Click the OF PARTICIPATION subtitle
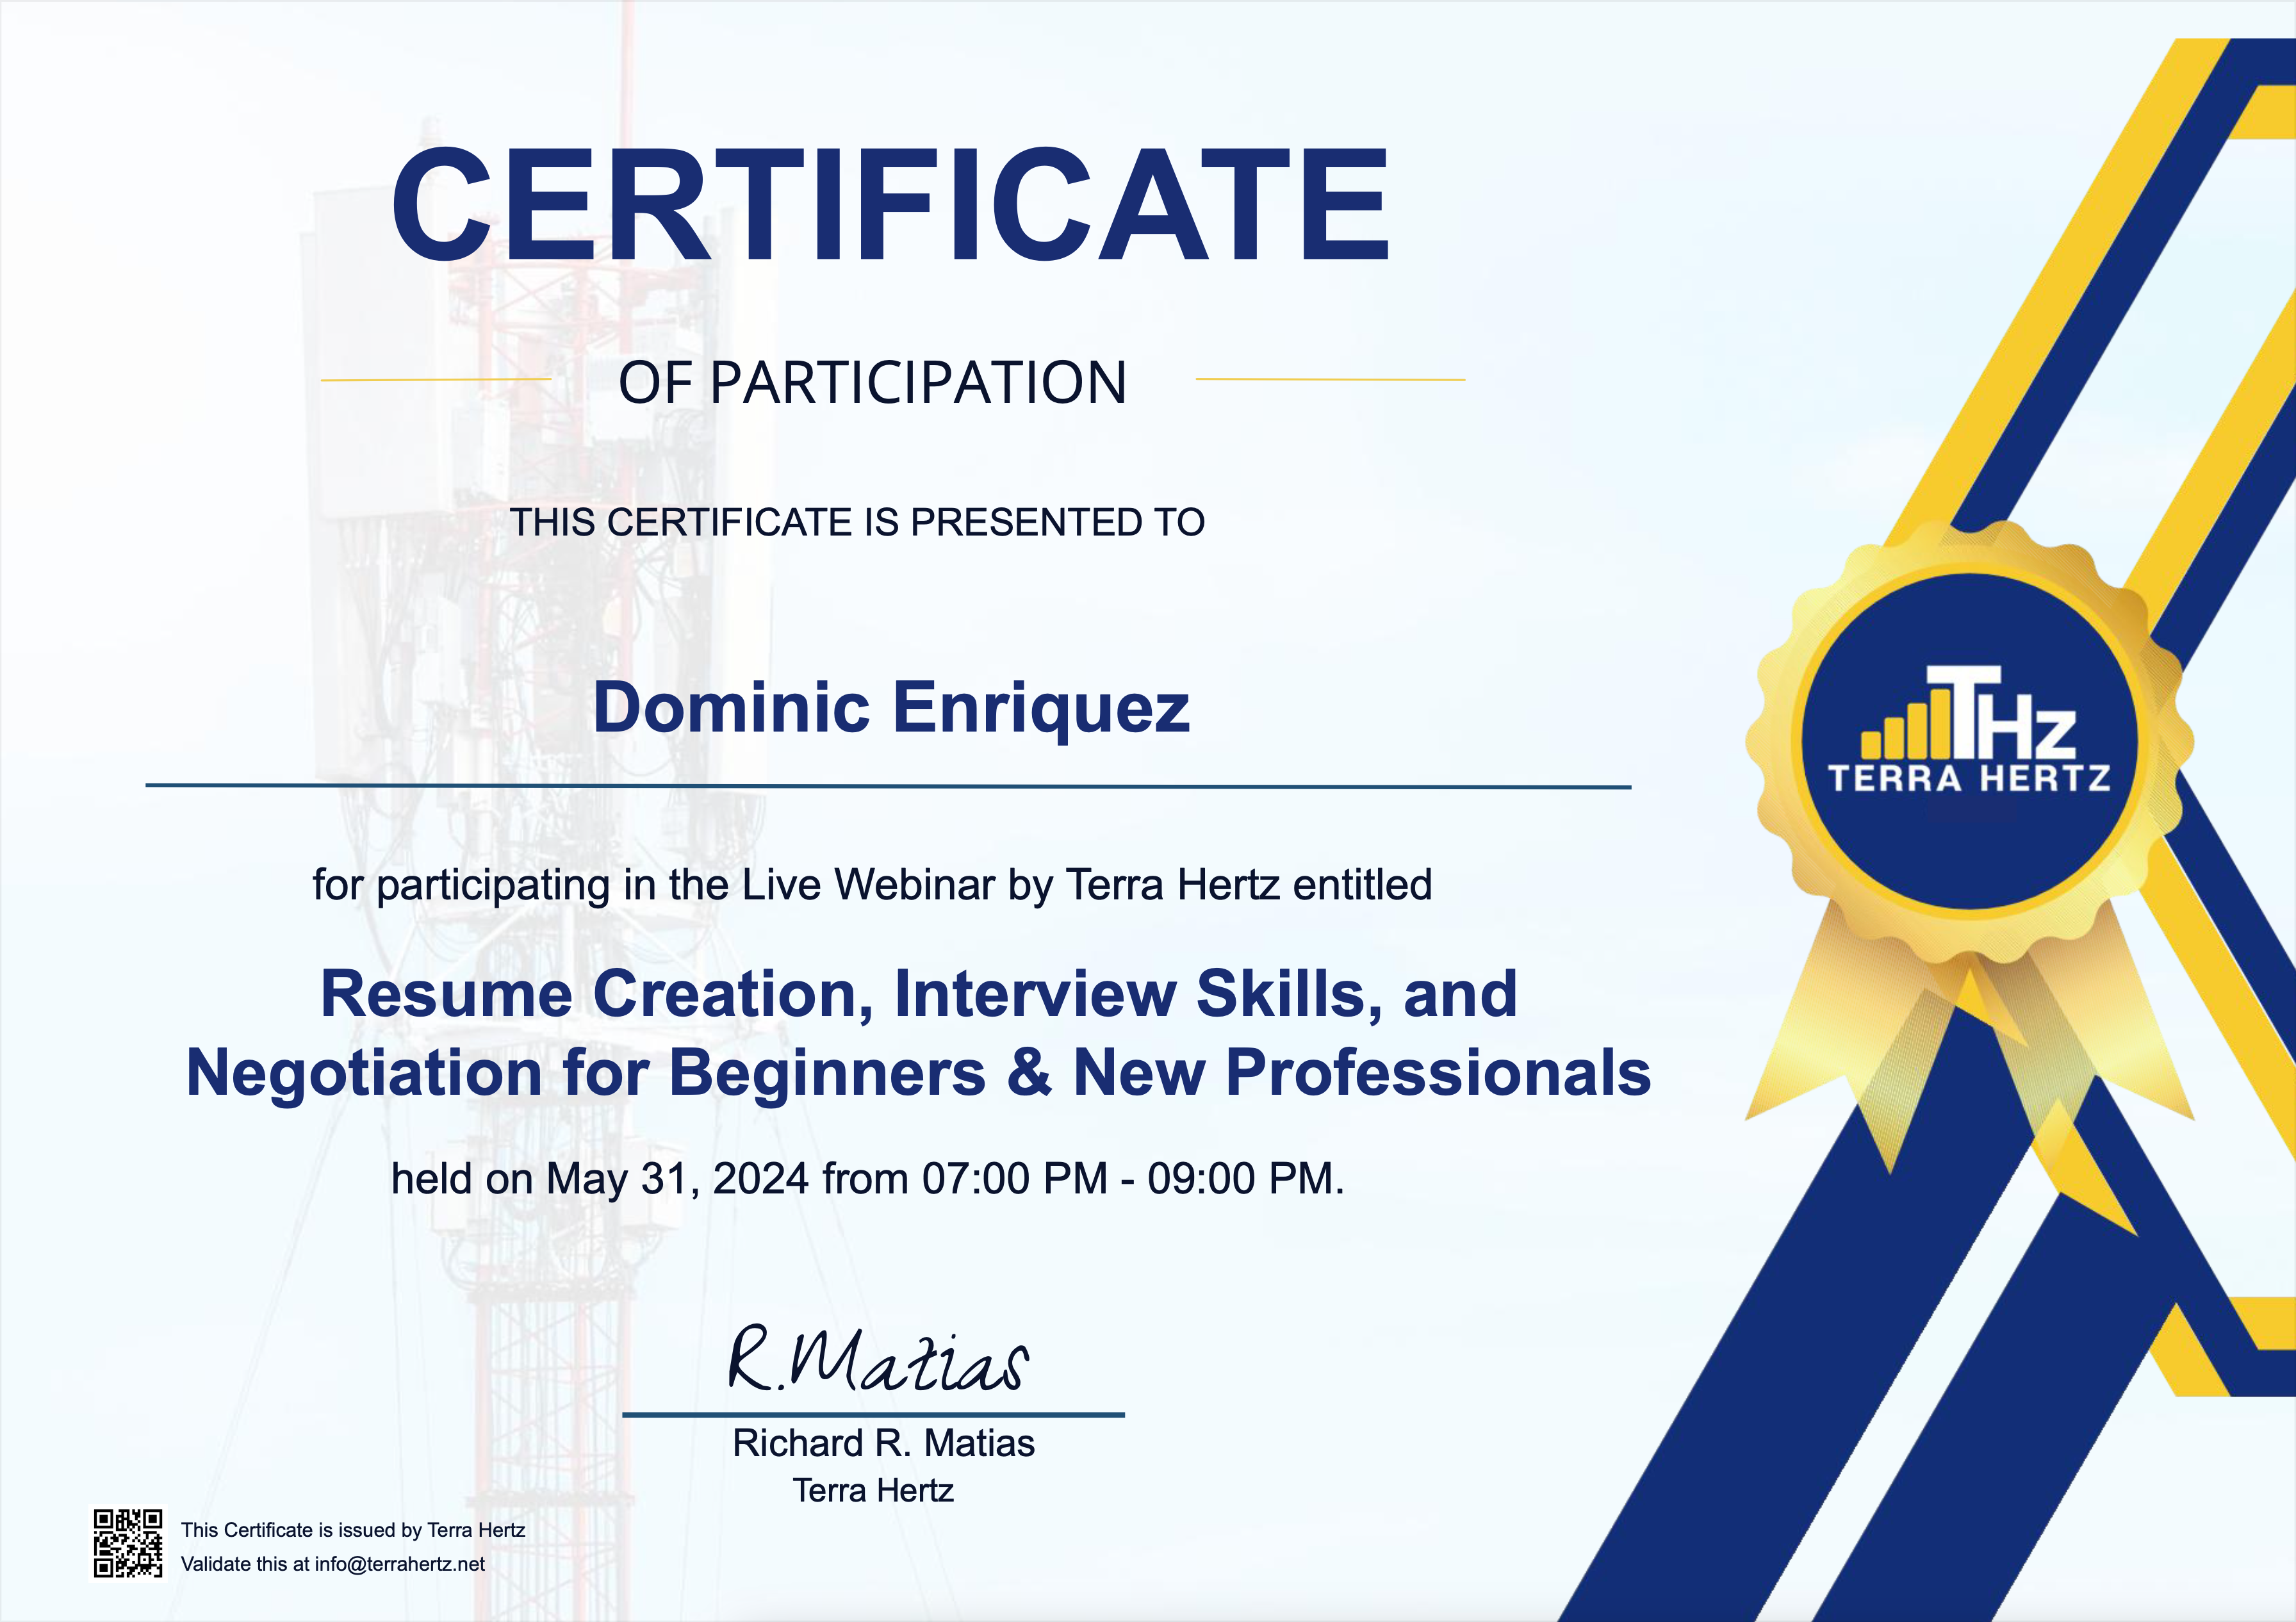Screen dimensions: 2296x1622 coord(872,382)
